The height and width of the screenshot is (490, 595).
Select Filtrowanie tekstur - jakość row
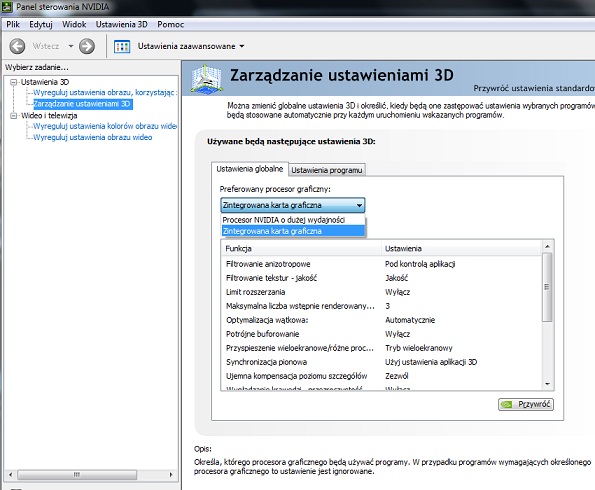(381, 278)
